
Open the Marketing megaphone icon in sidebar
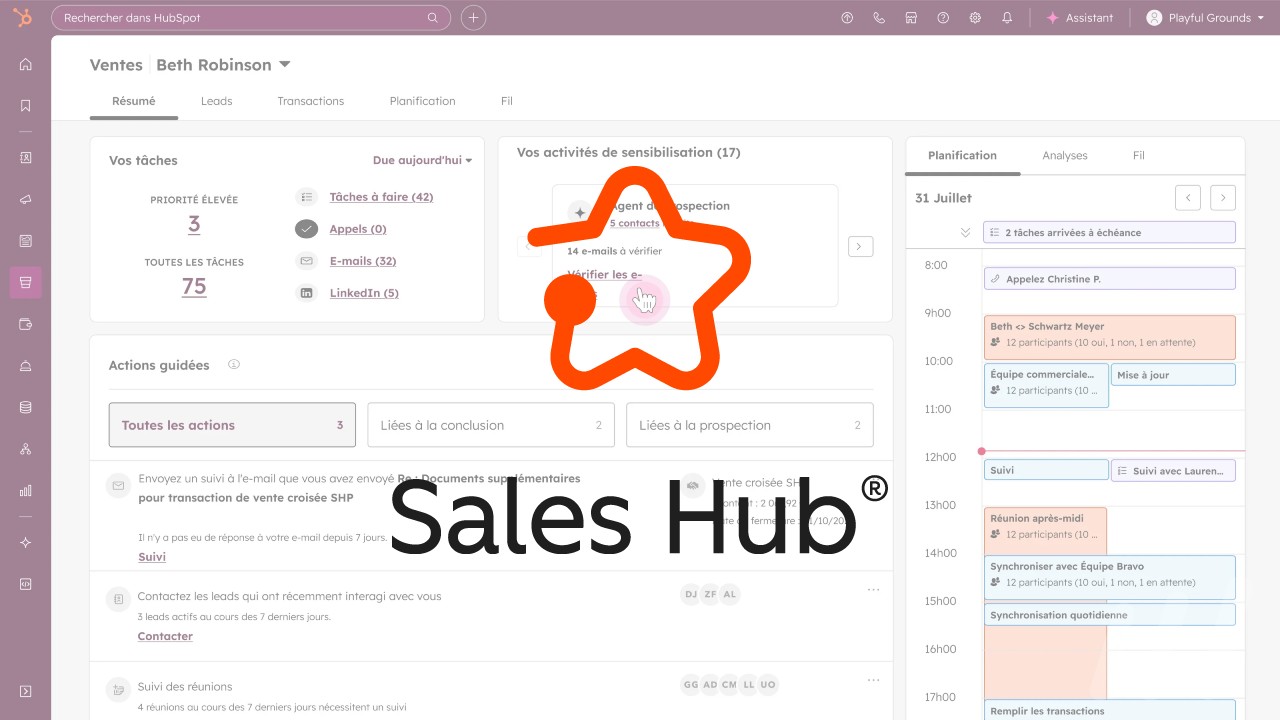25,199
